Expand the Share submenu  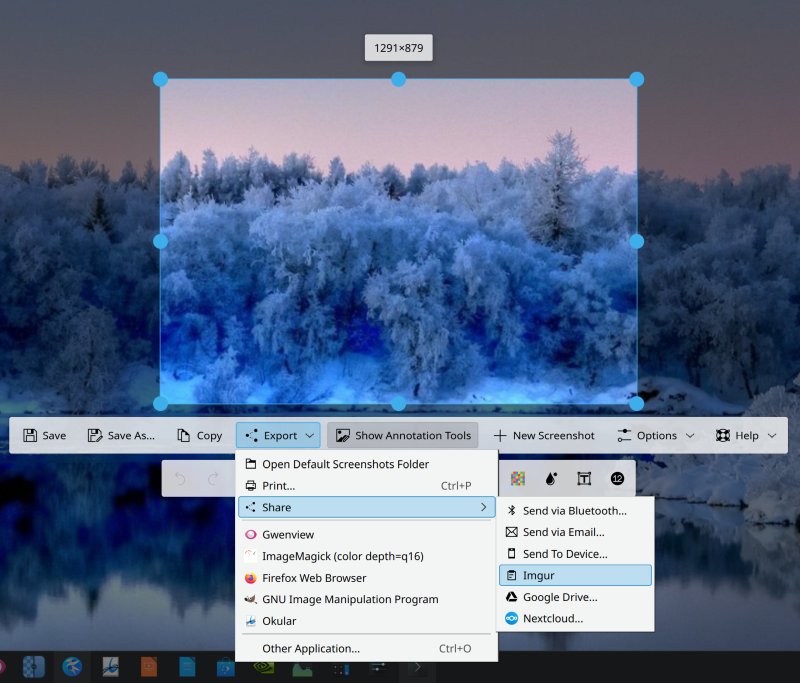[x=366, y=507]
